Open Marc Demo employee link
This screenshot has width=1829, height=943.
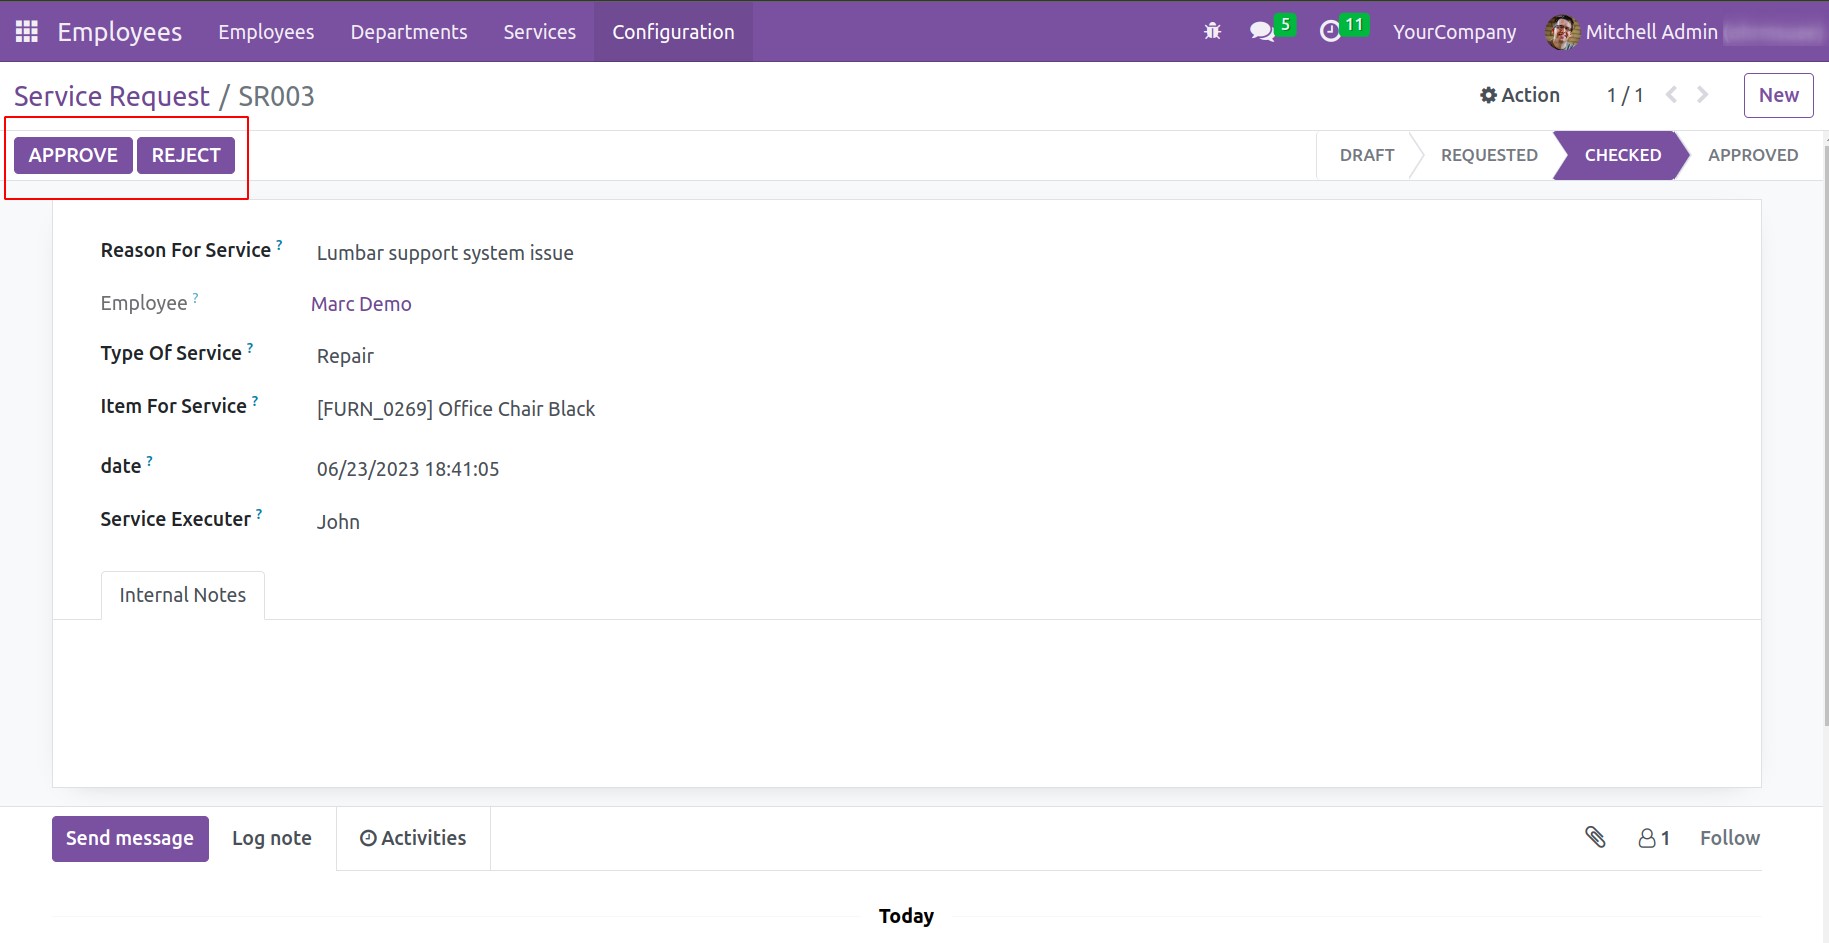[x=361, y=304]
